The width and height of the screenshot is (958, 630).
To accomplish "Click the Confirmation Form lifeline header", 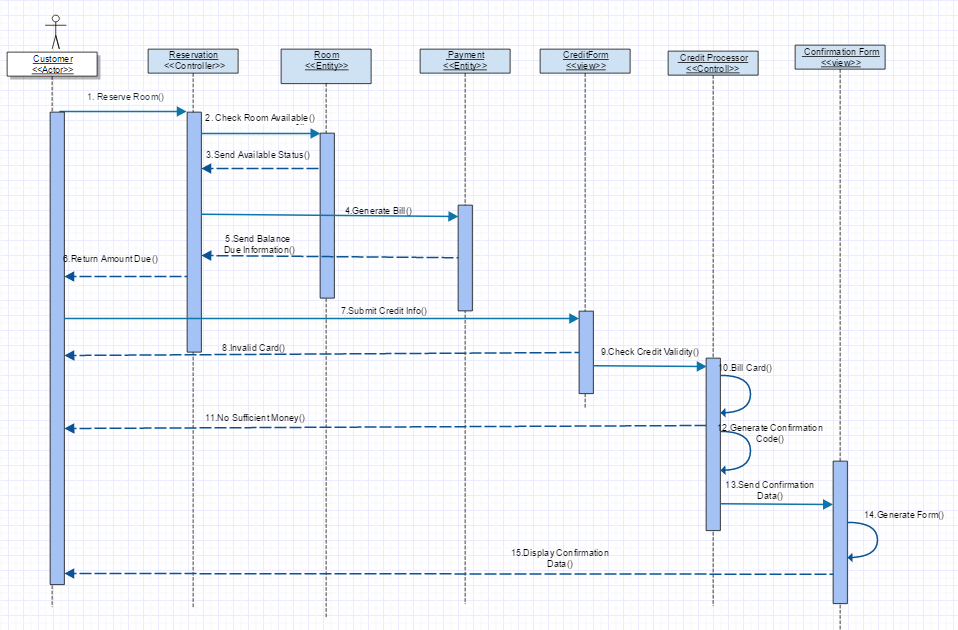I will click(840, 57).
